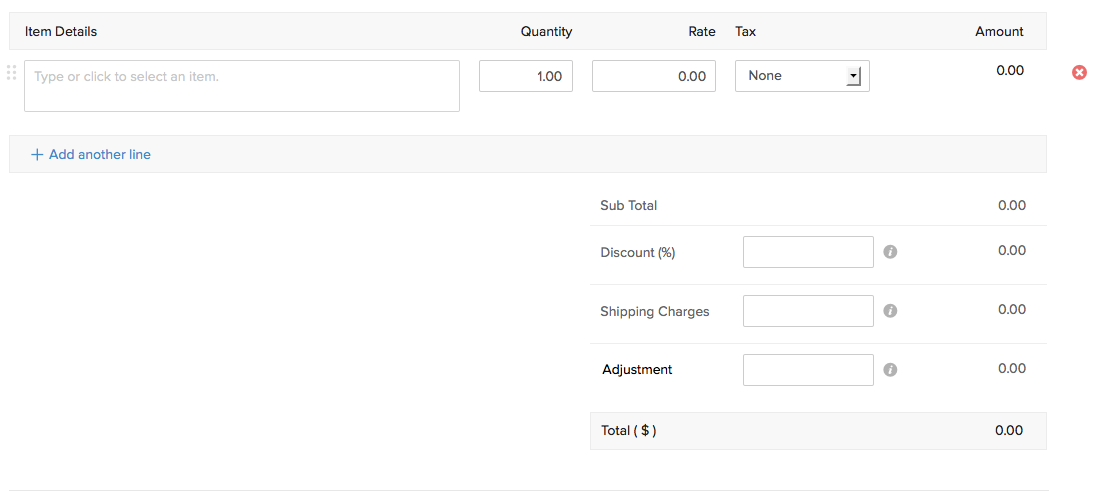Click the Add another line link text
The image size is (1106, 491).
(100, 155)
